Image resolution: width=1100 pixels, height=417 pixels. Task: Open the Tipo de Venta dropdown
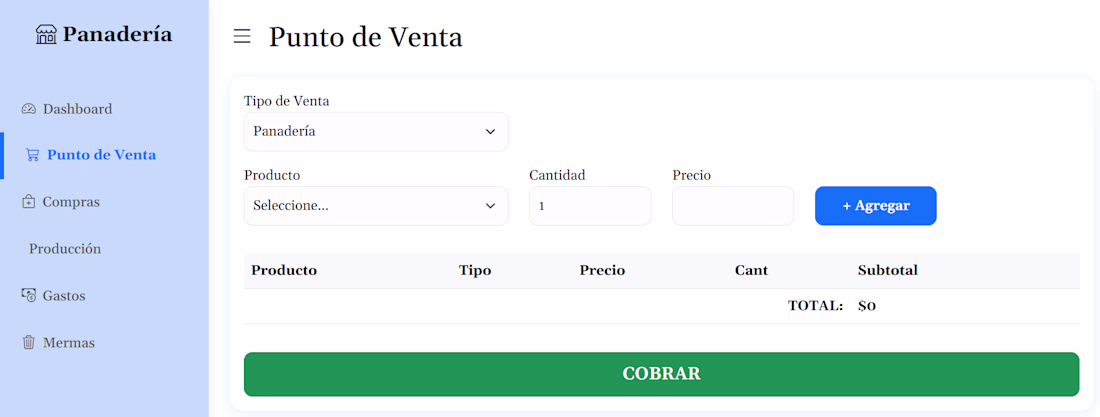(x=375, y=131)
